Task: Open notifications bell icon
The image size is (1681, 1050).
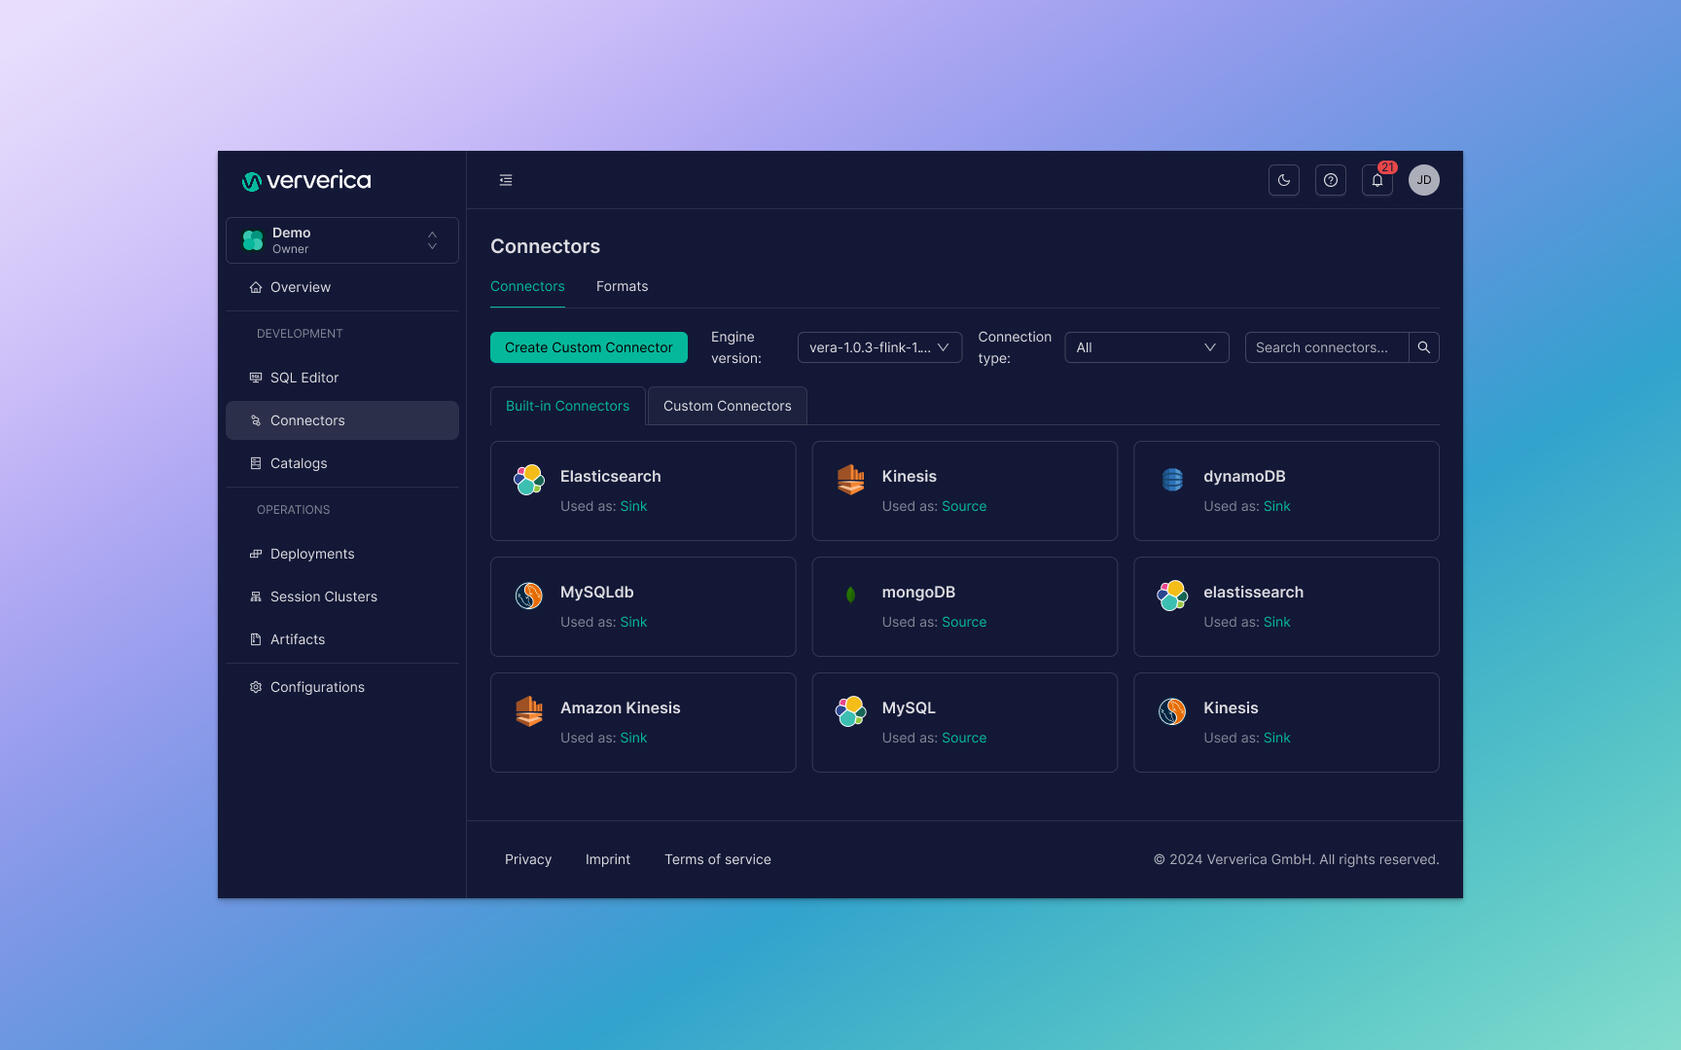Action: [1377, 180]
